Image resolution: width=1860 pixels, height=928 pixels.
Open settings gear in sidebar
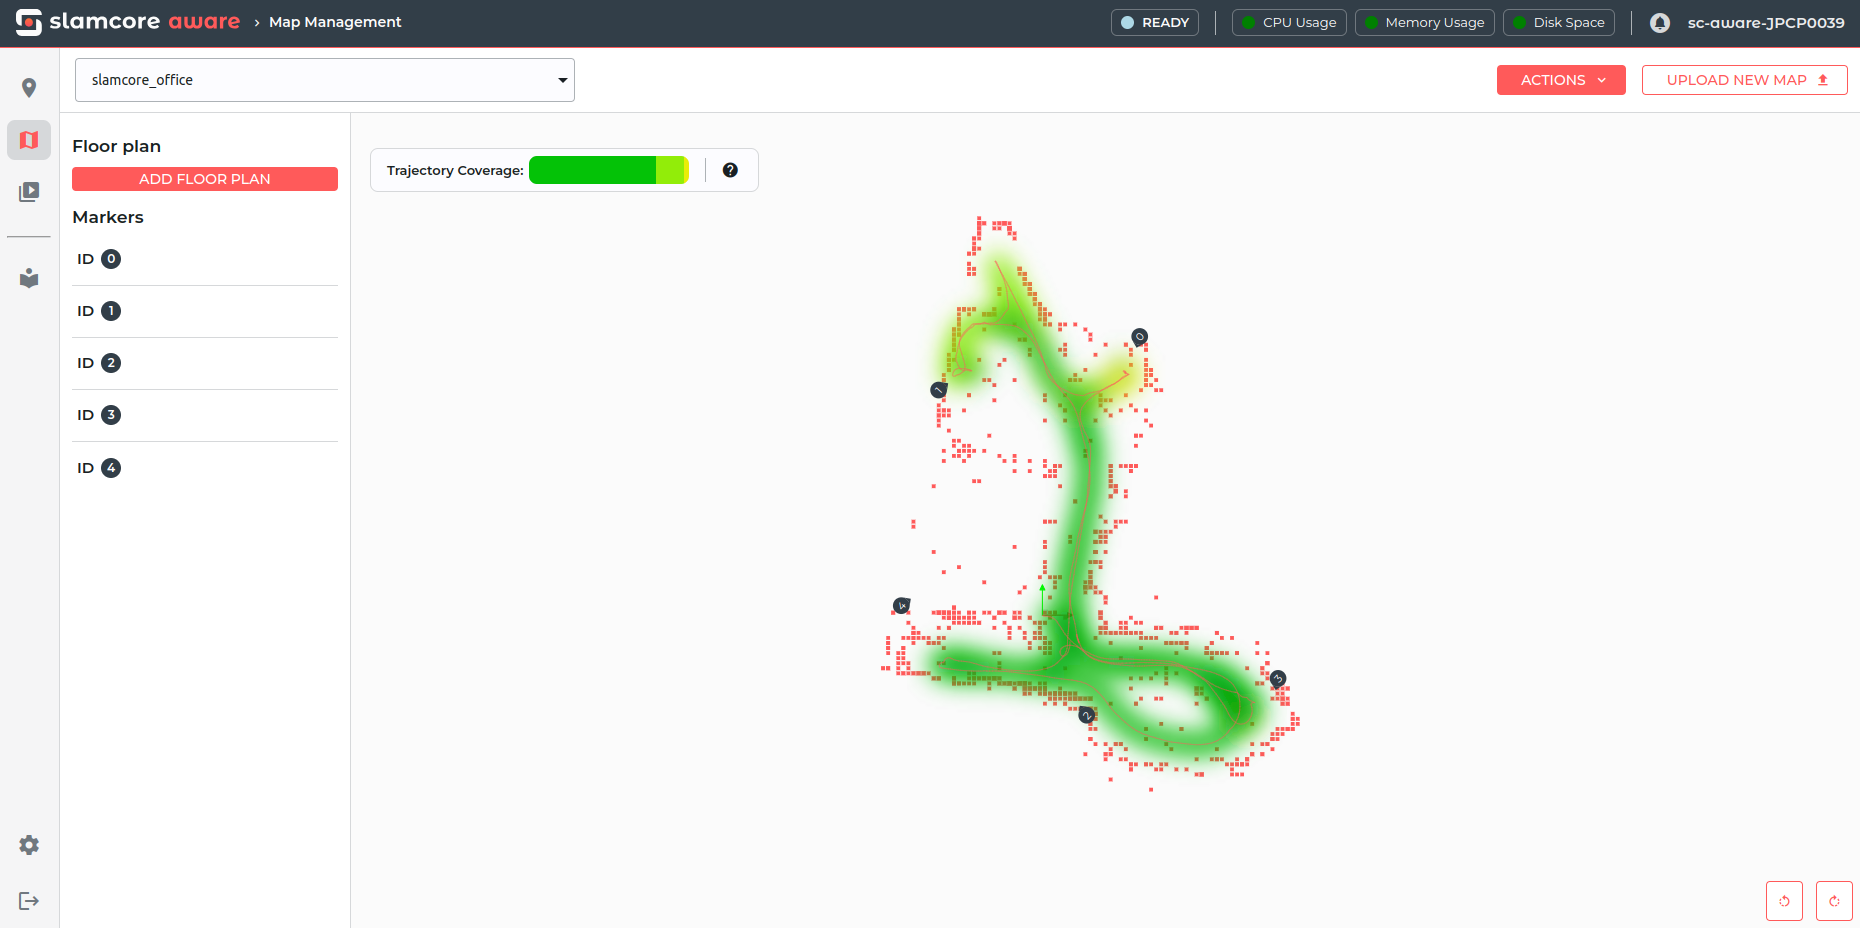[x=29, y=845]
